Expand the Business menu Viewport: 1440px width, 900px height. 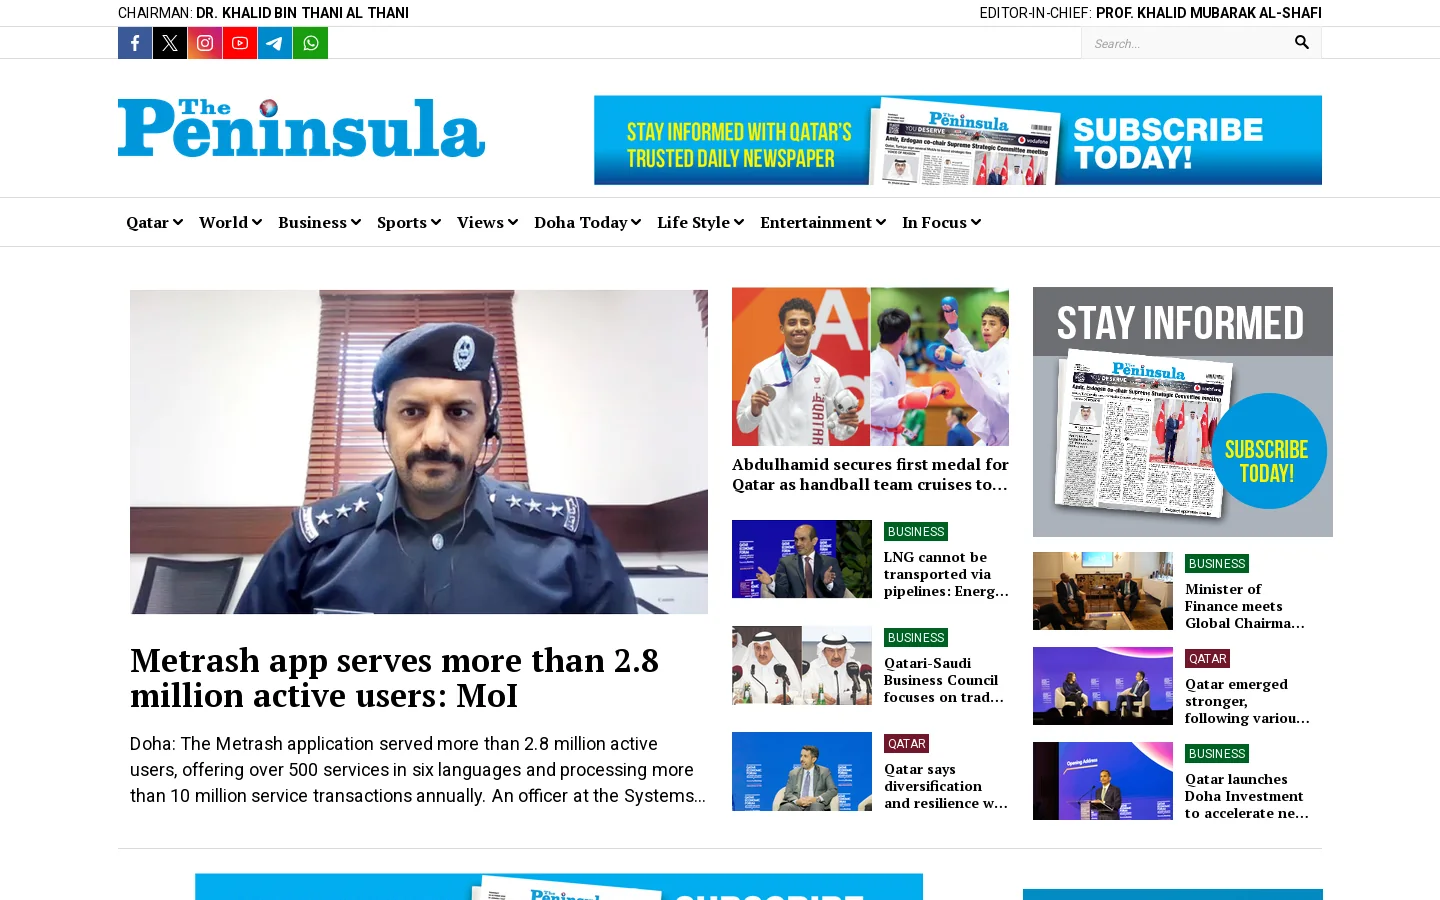click(x=319, y=222)
